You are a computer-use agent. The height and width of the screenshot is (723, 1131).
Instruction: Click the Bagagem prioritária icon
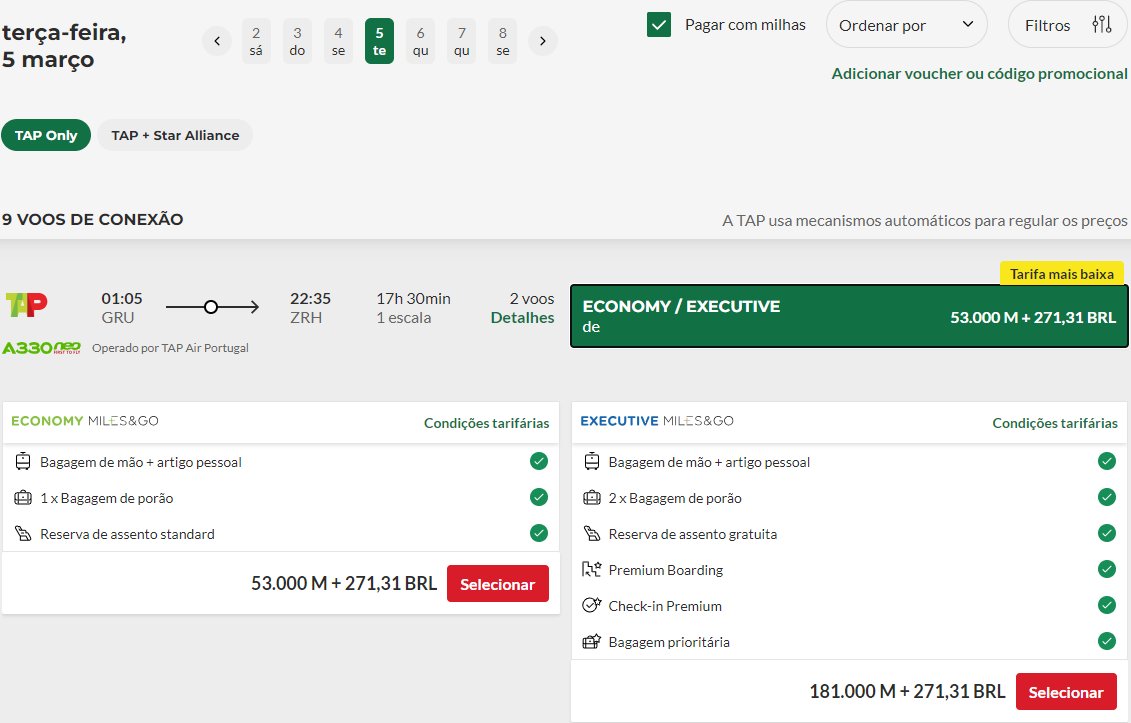591,641
